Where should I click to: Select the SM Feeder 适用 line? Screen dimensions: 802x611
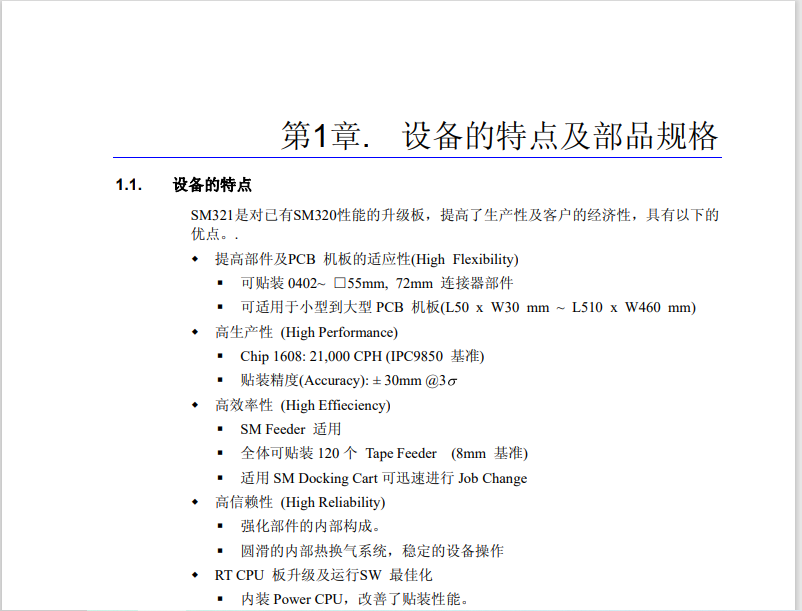(x=290, y=429)
